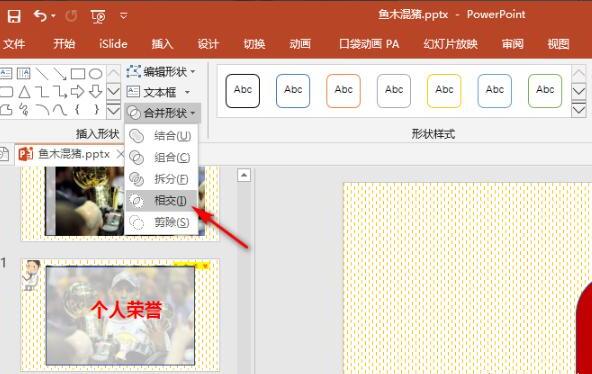Select the 个人荣誉 slide thumbnail

tap(120, 315)
